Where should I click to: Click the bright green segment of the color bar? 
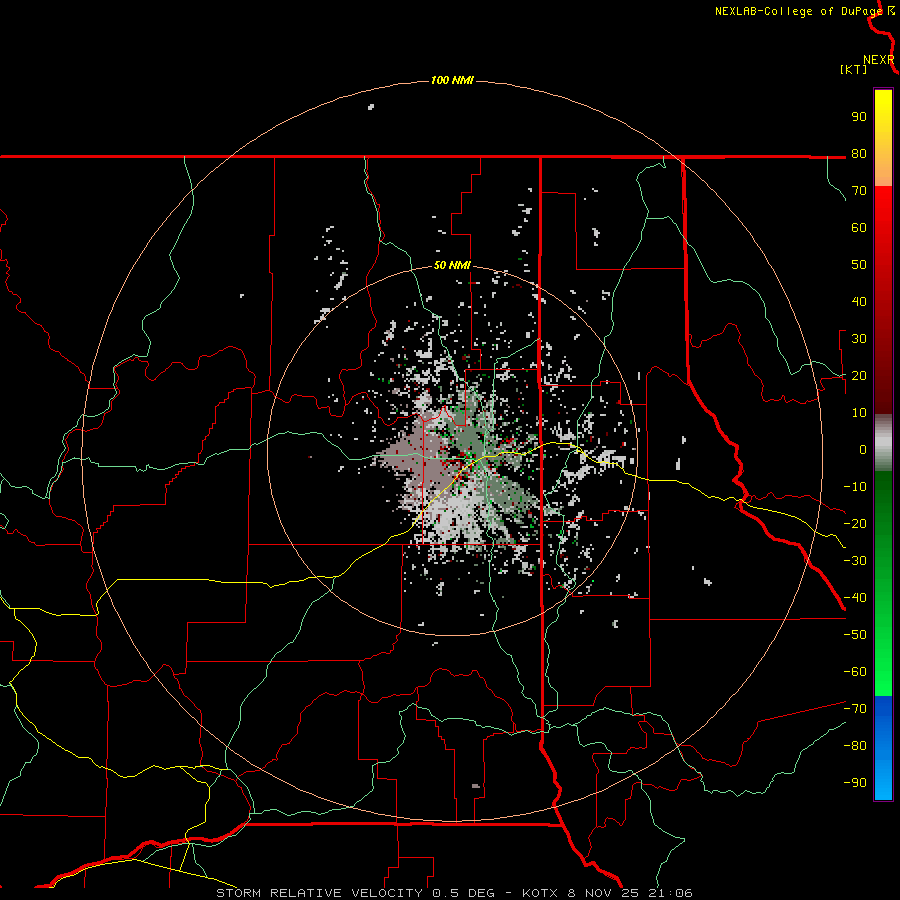pyautogui.click(x=883, y=583)
